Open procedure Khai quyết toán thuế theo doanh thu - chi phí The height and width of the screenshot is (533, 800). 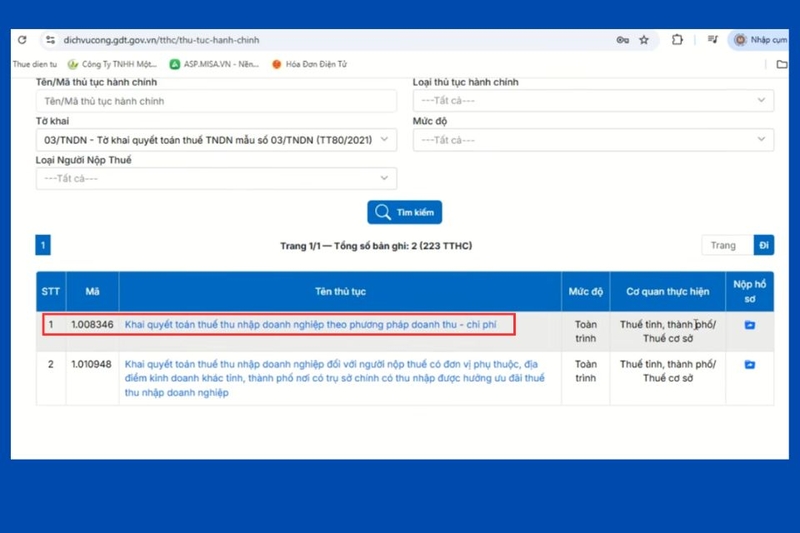pos(310,324)
